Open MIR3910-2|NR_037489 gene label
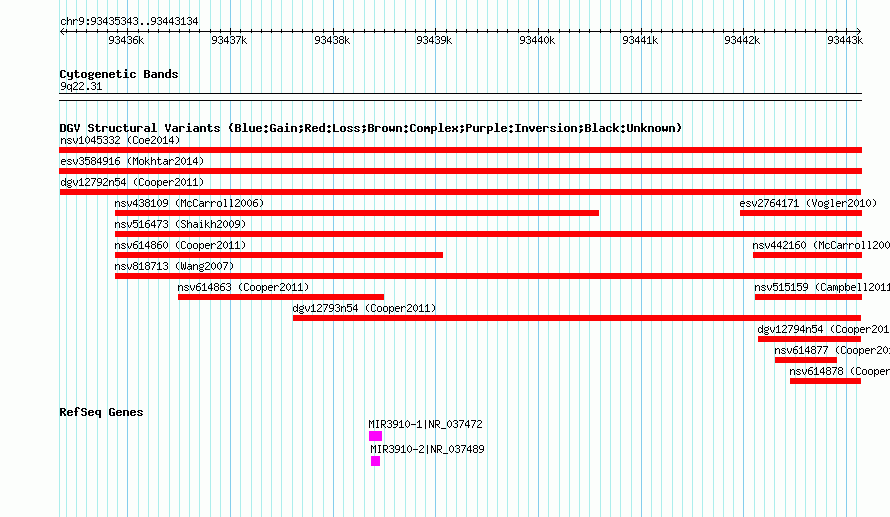This screenshot has width=890, height=517. [427, 449]
